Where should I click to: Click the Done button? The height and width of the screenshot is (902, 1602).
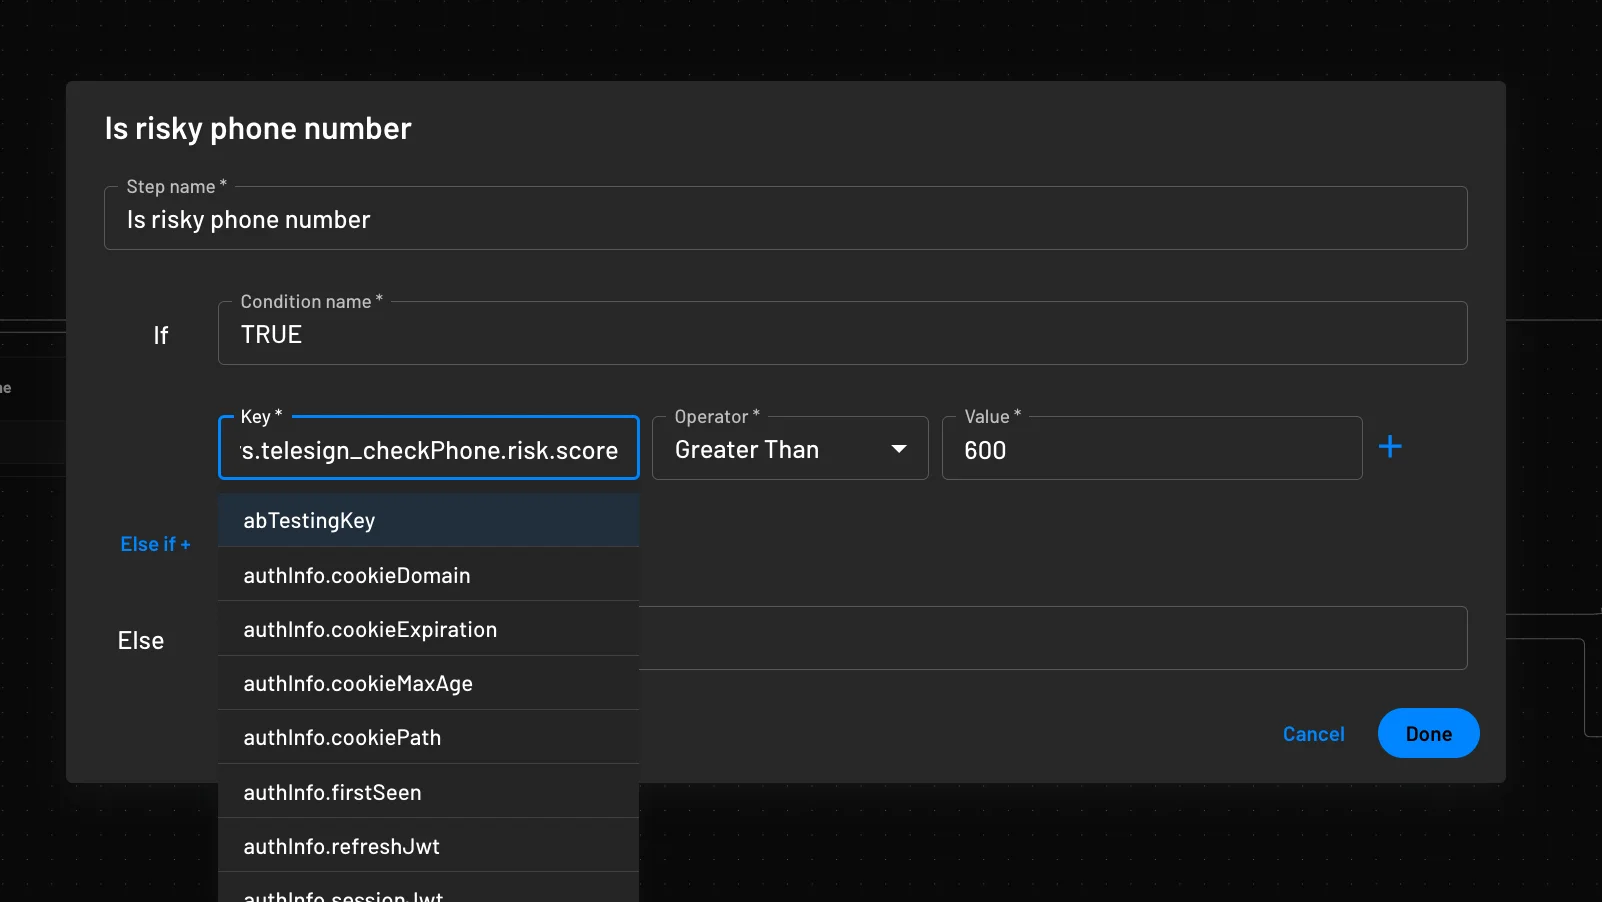point(1428,733)
